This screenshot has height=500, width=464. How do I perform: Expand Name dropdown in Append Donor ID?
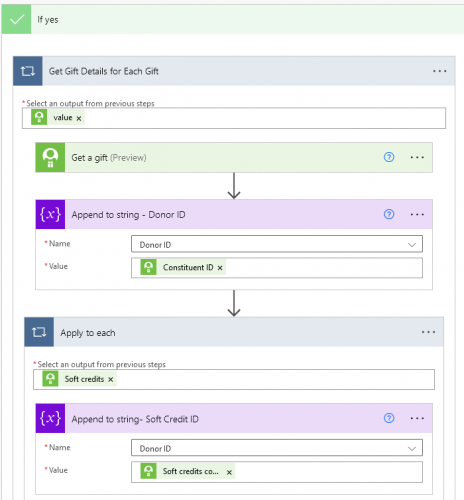pyautogui.click(x=412, y=245)
